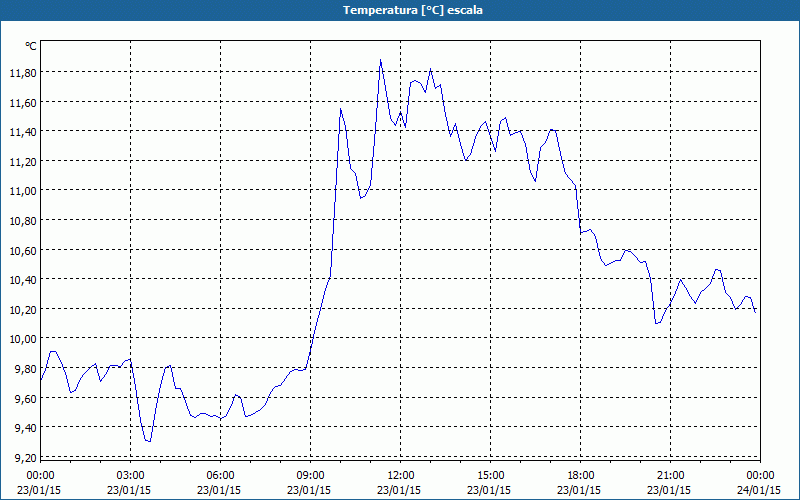Click the 9,80 y-axis value
800x500 pixels.
[26, 368]
